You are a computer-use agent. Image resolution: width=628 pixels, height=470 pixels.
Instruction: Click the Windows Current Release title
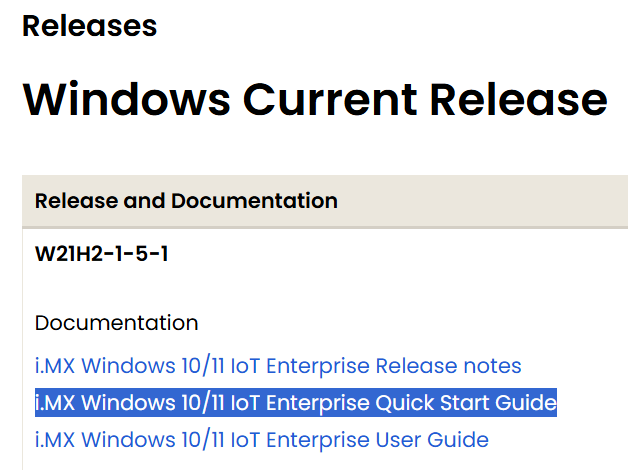point(315,99)
